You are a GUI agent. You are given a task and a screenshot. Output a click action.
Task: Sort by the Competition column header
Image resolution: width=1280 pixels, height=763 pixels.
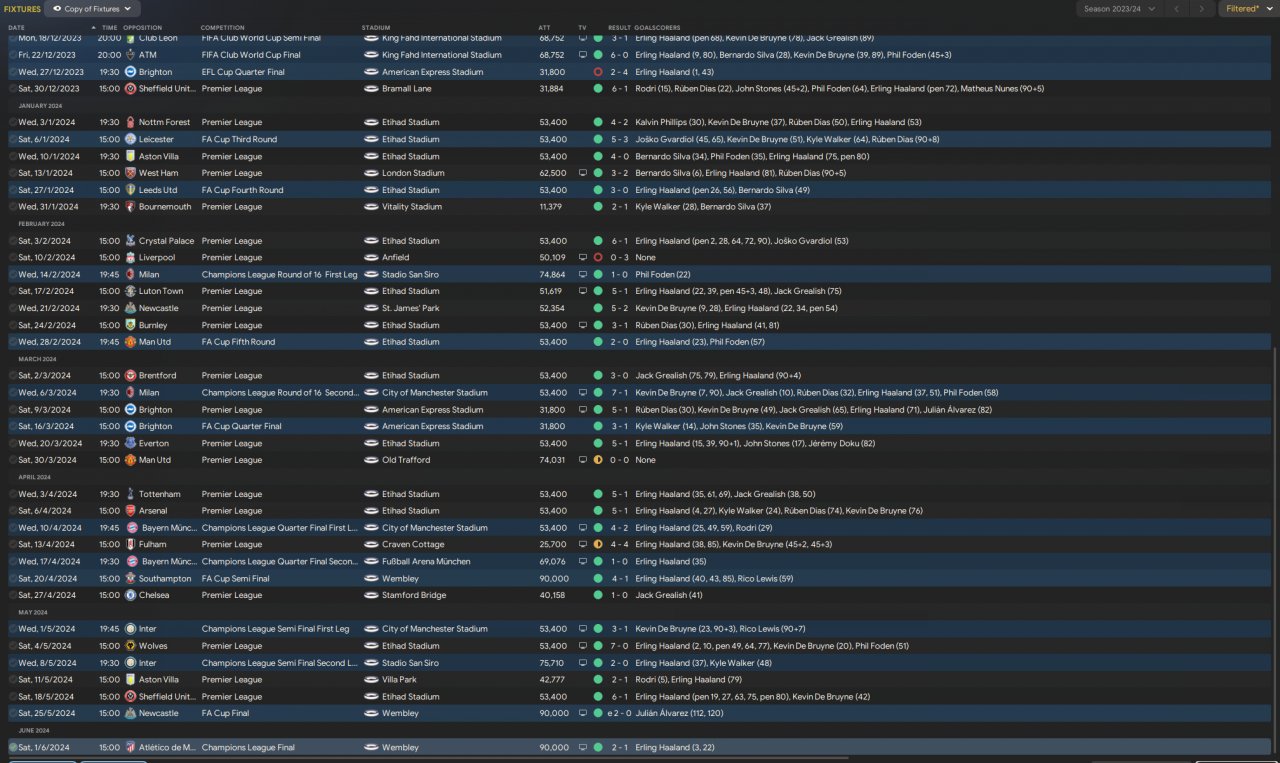pyautogui.click(x=222, y=27)
